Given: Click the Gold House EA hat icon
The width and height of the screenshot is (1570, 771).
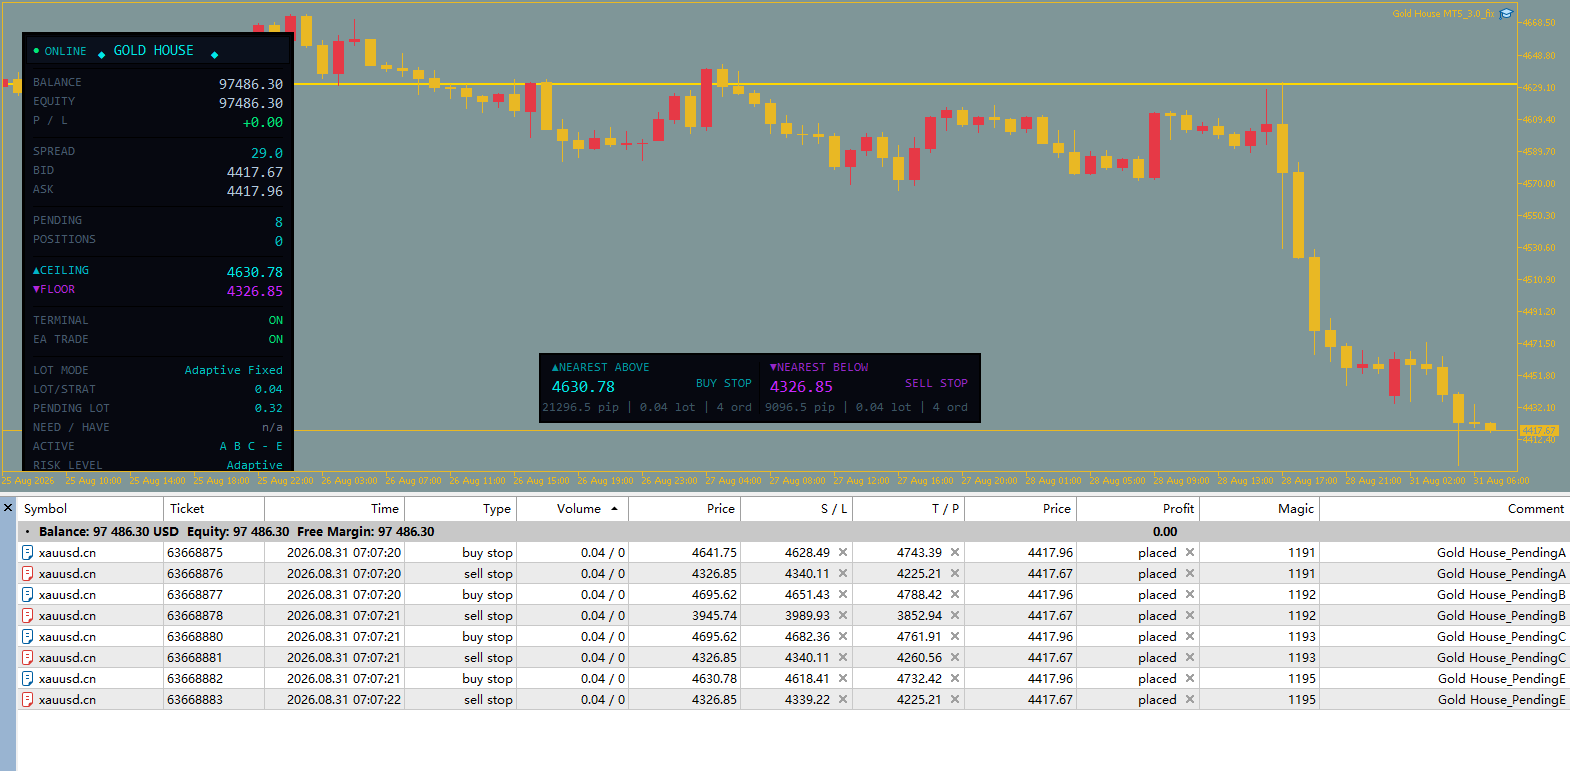Looking at the screenshot, I should click(1506, 14).
